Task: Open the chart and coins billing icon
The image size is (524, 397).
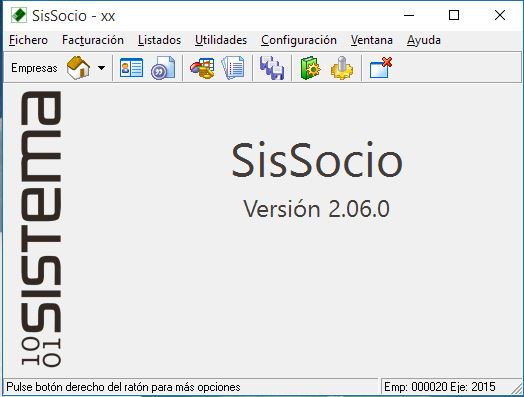Action: coord(202,68)
